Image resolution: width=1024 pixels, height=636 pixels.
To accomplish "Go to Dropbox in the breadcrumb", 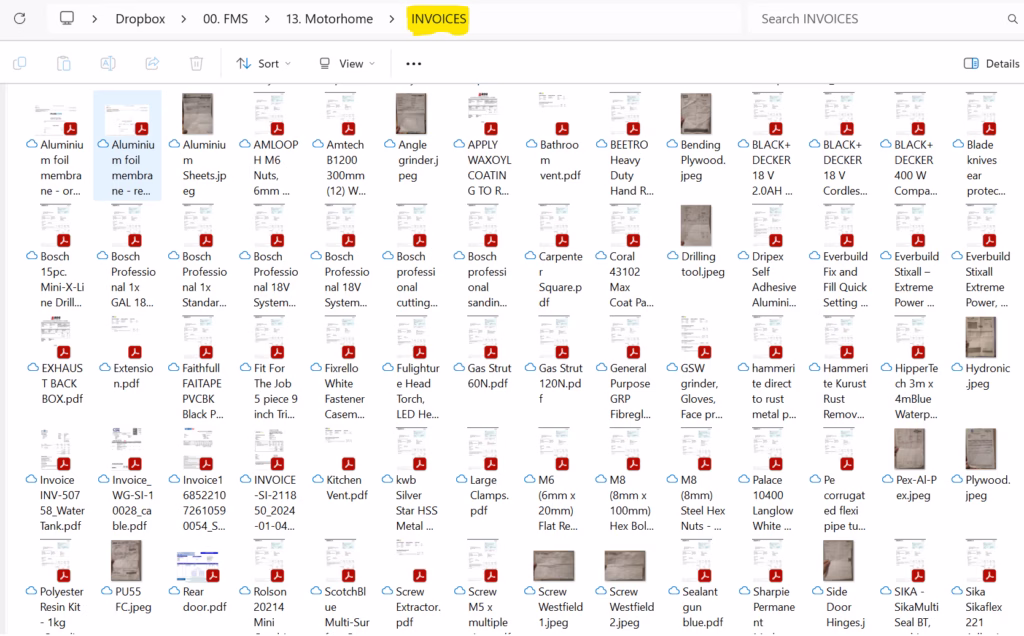I will point(140,19).
